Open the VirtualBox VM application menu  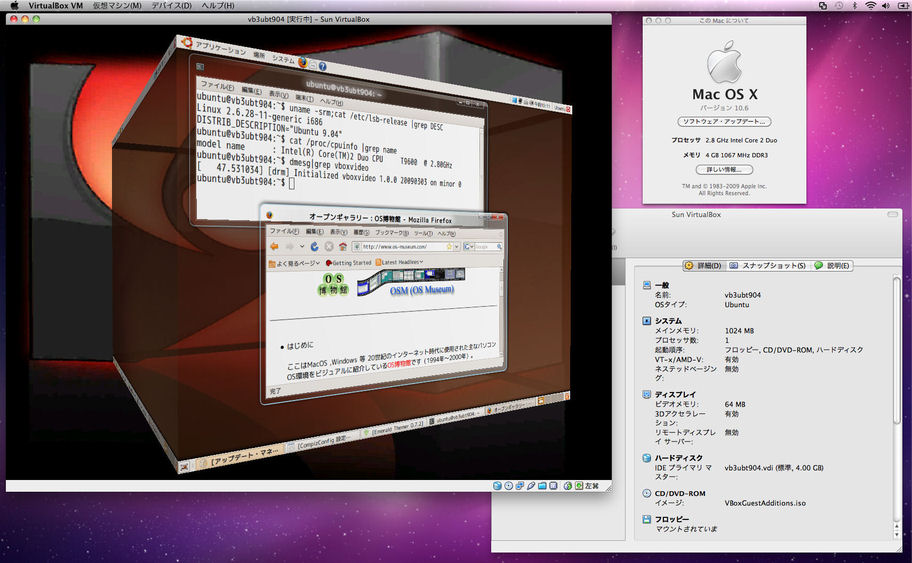pos(56,5)
